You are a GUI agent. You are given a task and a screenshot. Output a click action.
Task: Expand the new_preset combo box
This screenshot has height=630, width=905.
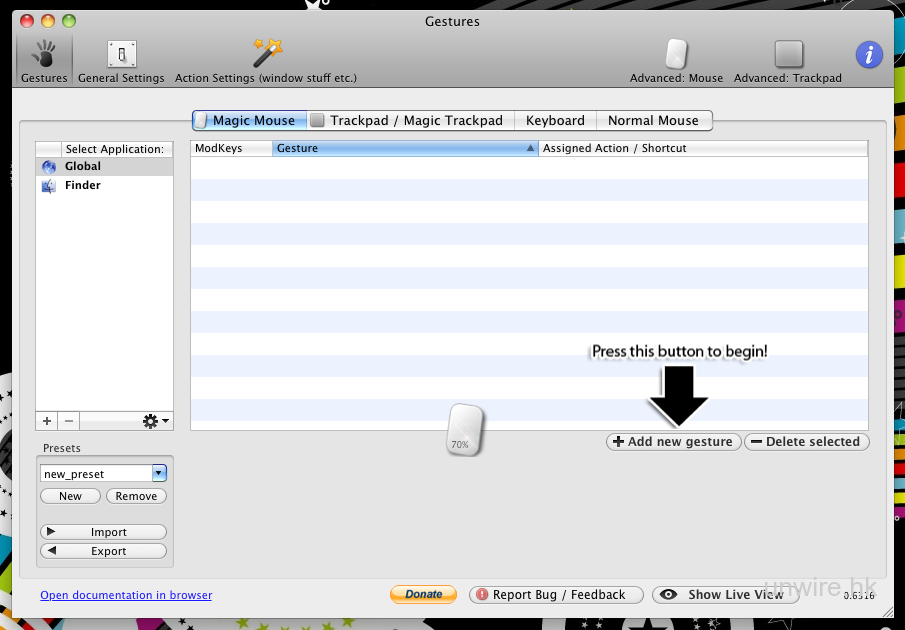tap(159, 473)
